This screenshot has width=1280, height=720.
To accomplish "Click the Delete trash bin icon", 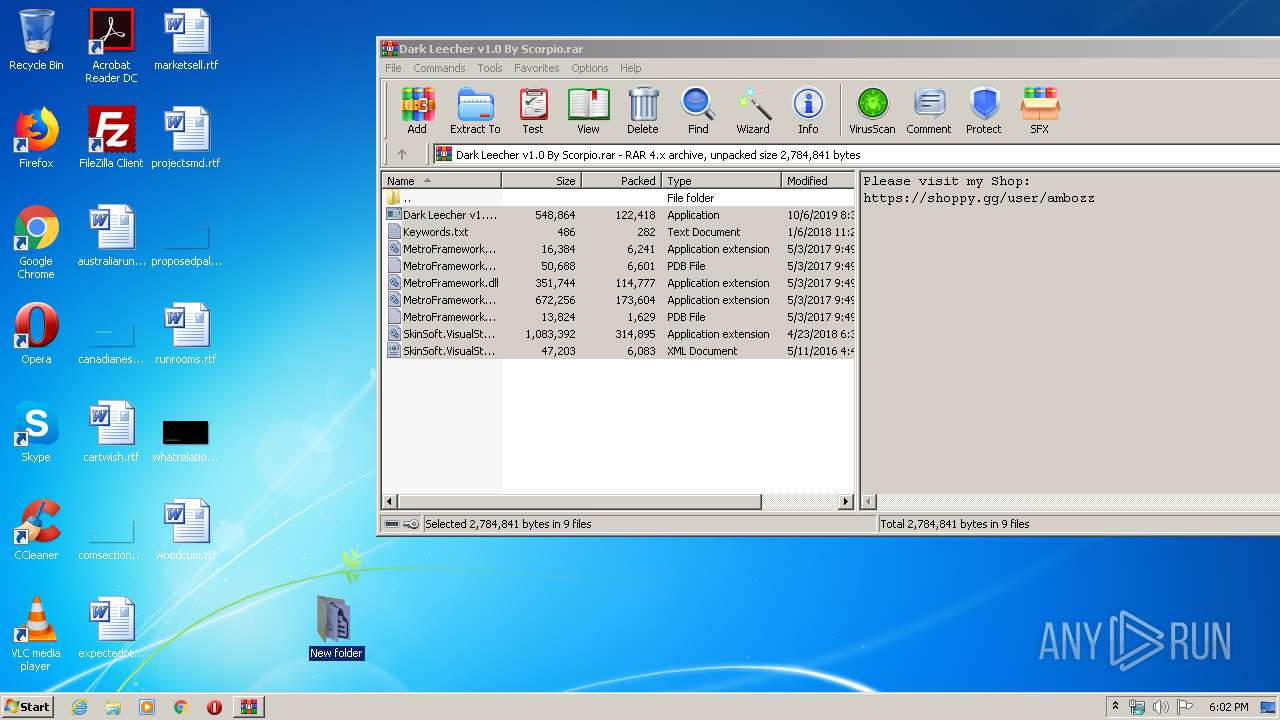I will tap(643, 110).
